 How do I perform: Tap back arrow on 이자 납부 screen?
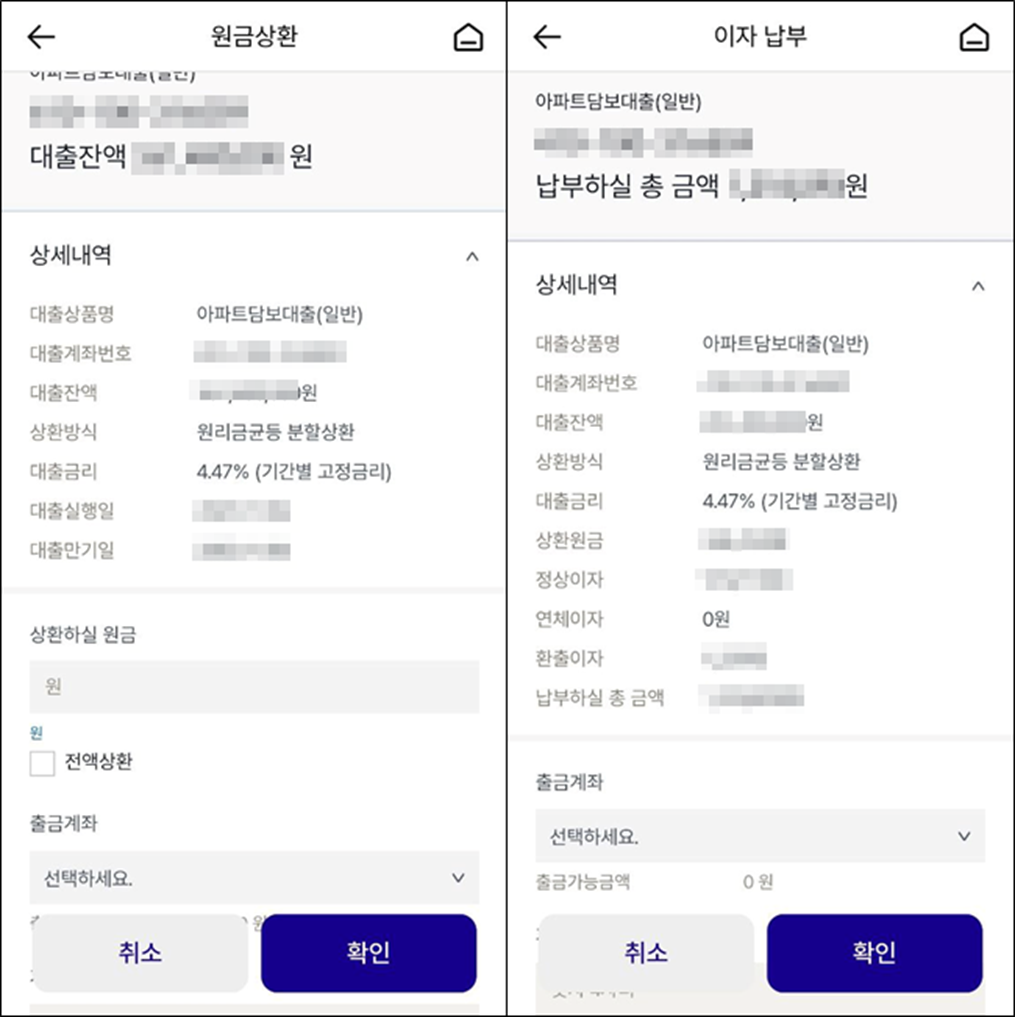[547, 37]
